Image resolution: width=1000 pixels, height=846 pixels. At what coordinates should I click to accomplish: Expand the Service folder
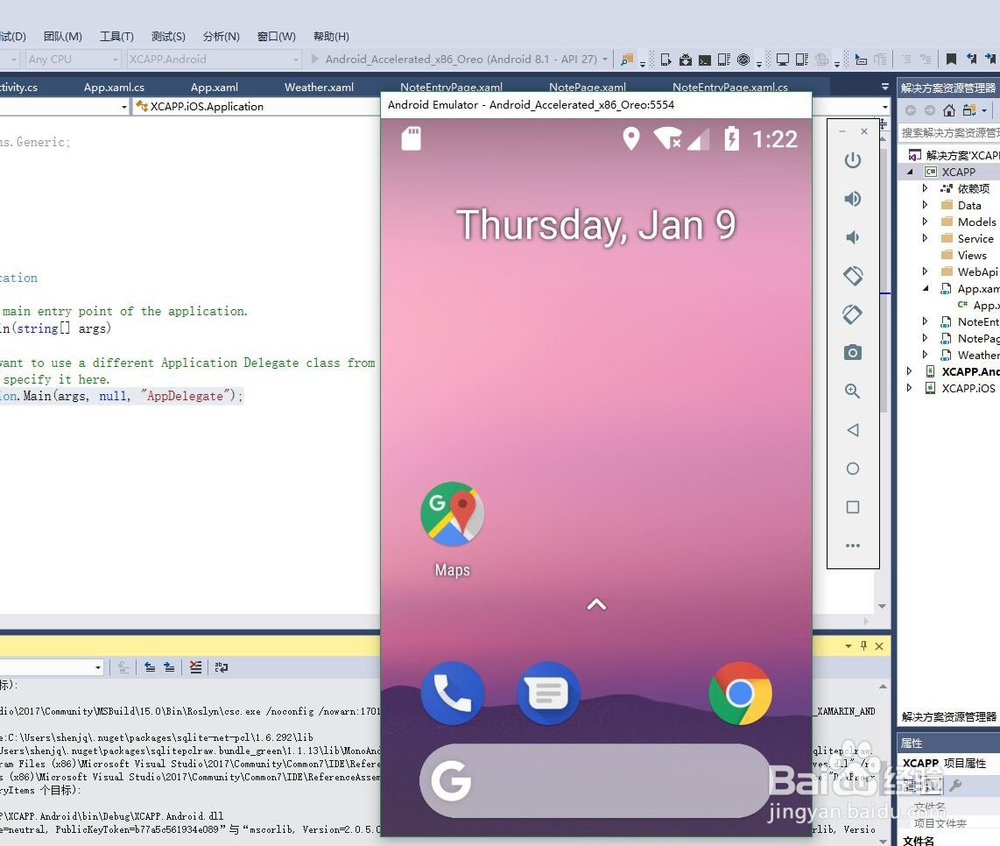pyautogui.click(x=925, y=238)
